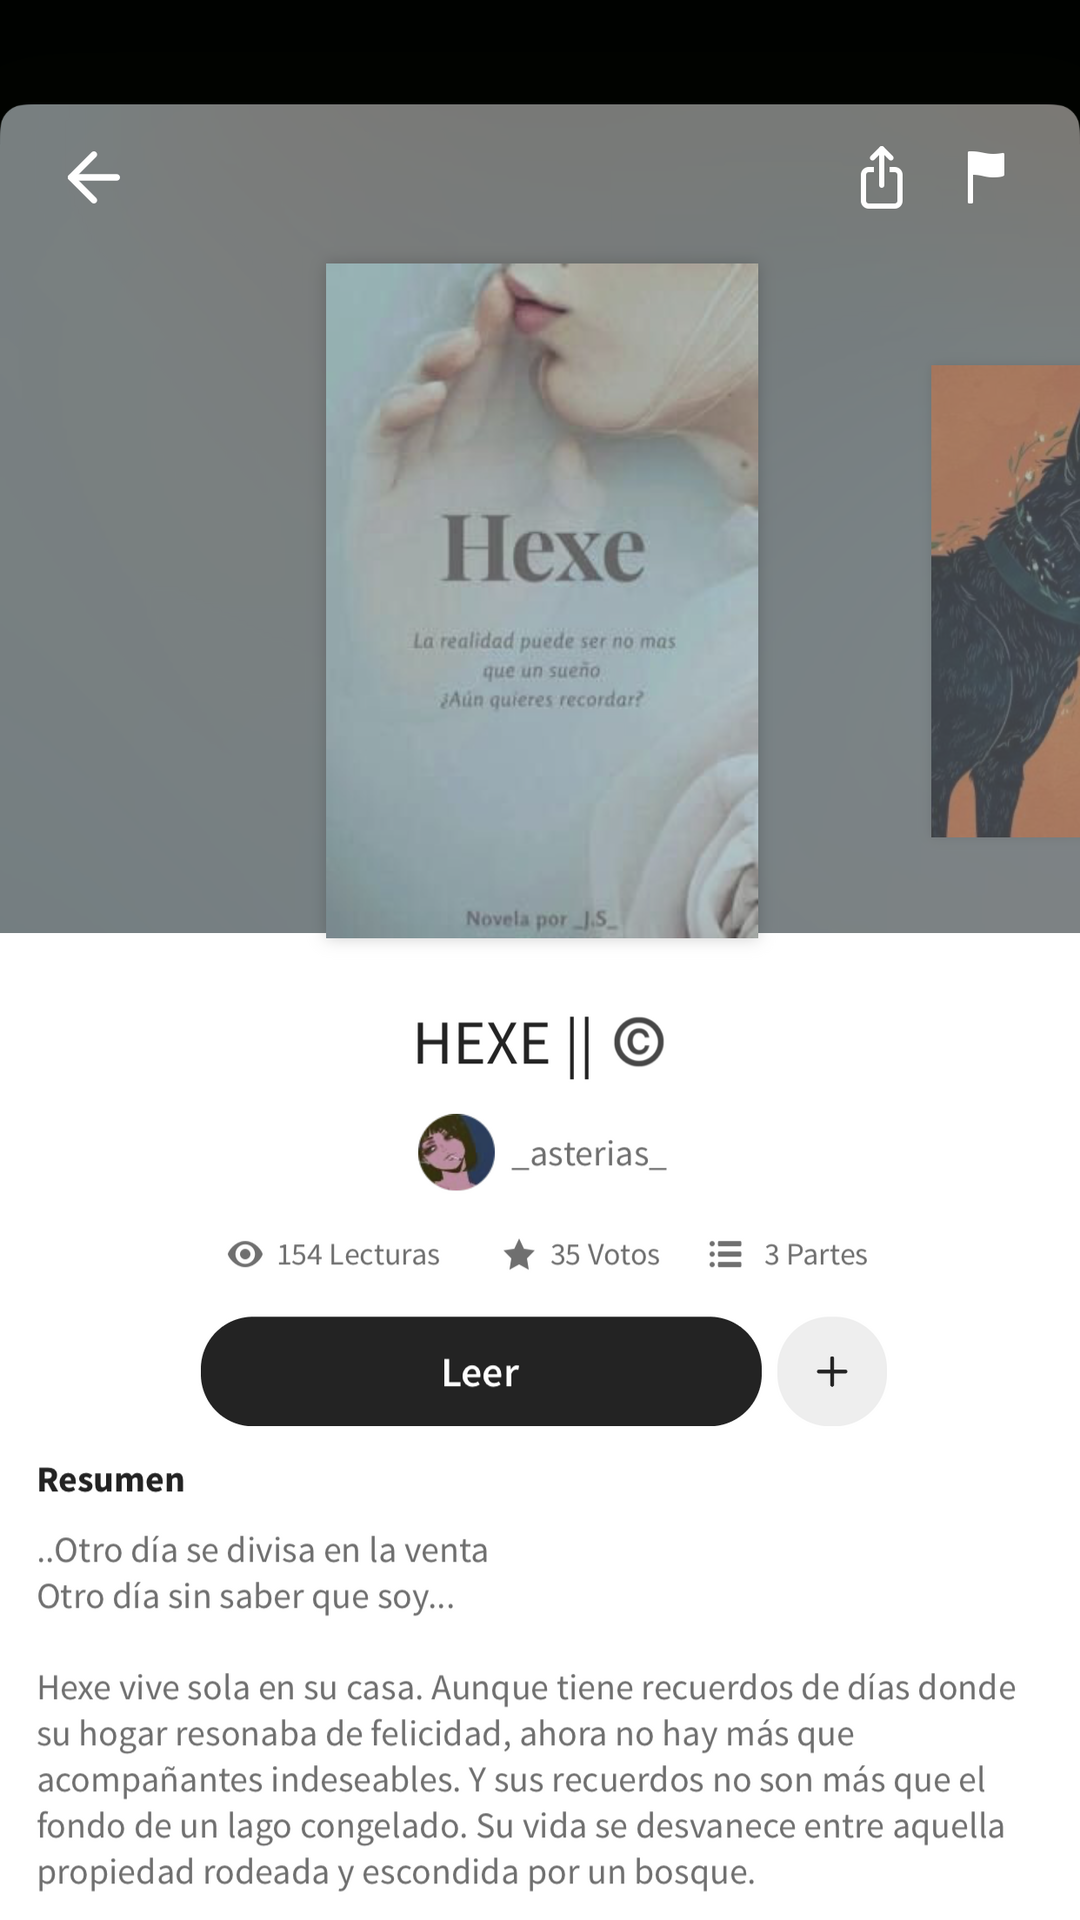This screenshot has height=1920, width=1080.
Task: Report story with flag icon
Action: click(985, 177)
